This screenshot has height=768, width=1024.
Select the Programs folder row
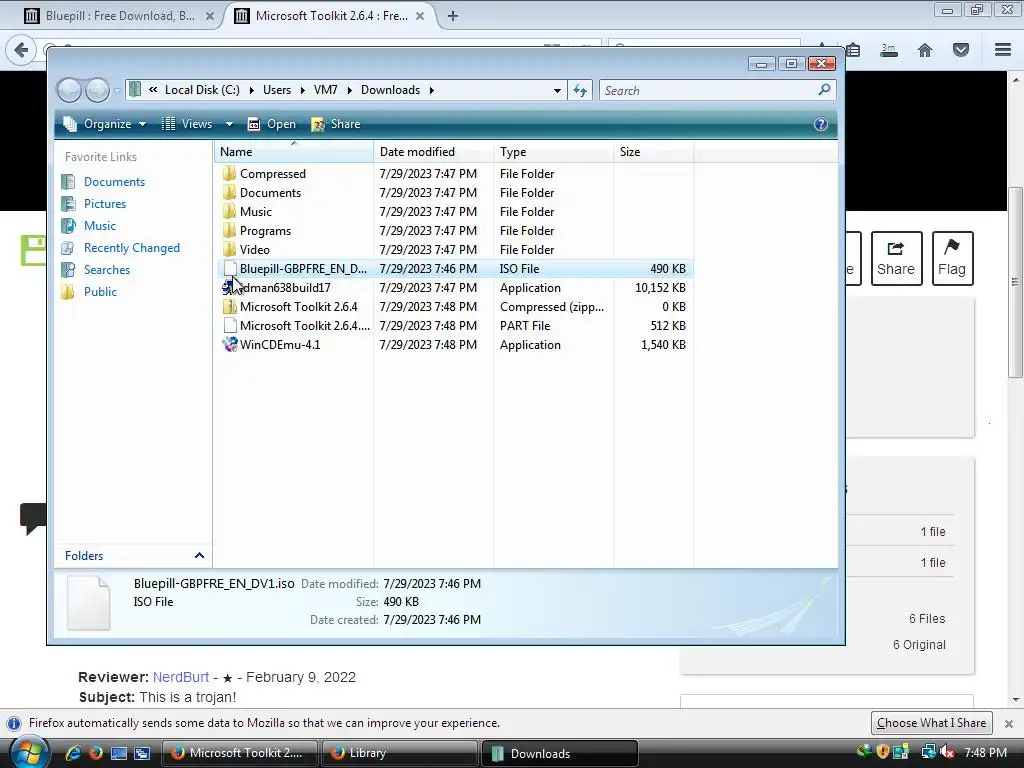[x=455, y=231]
